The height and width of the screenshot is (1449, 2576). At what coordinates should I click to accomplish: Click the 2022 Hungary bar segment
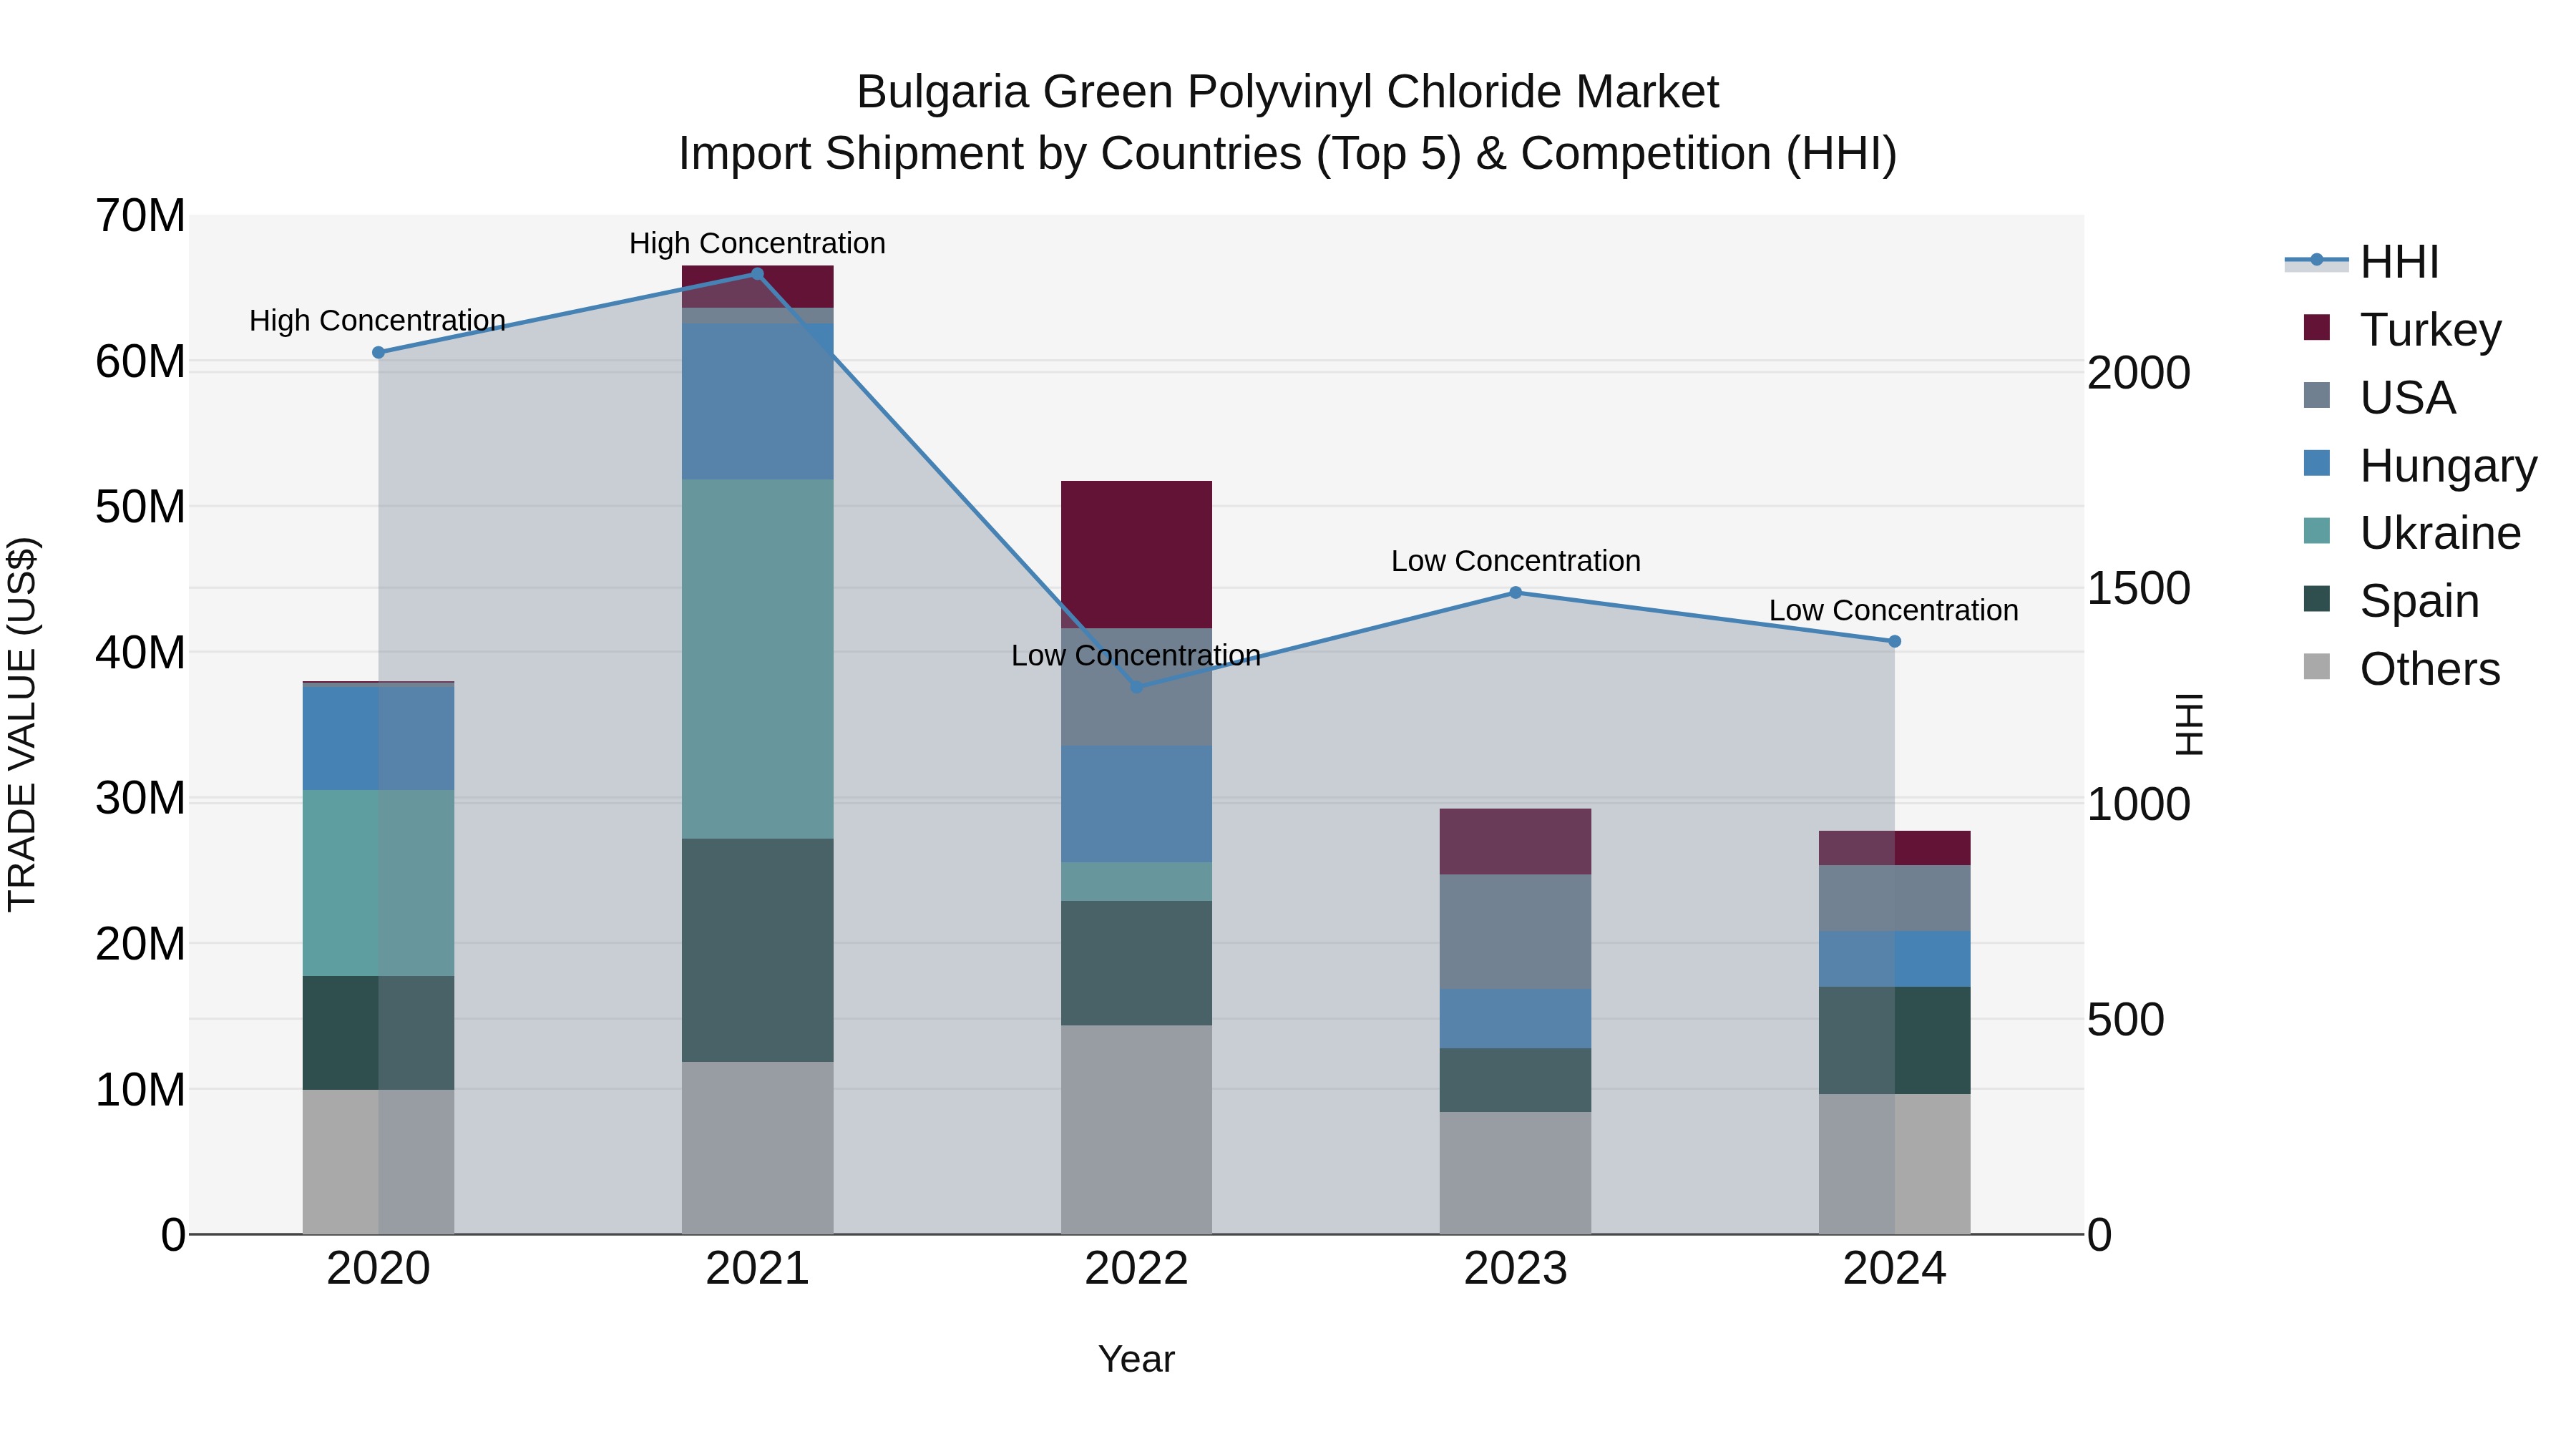click(x=1136, y=805)
